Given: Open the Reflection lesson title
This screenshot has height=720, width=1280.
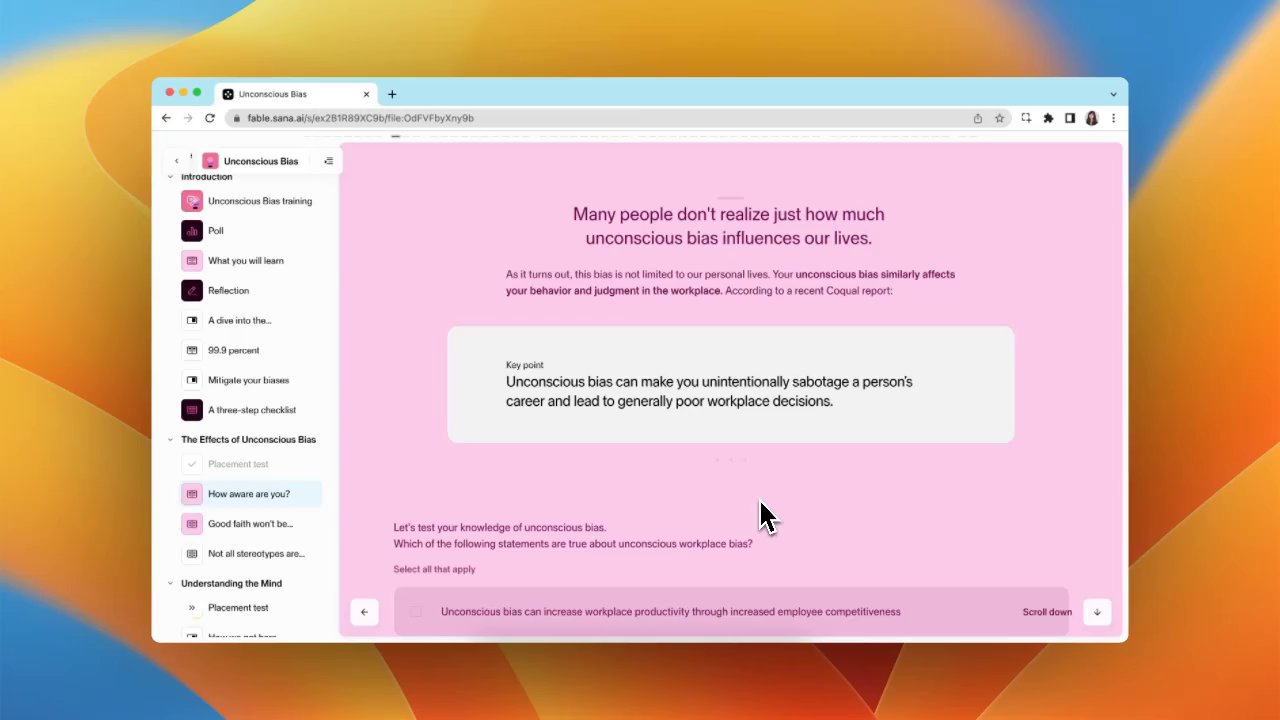Looking at the screenshot, I should pos(228,291).
